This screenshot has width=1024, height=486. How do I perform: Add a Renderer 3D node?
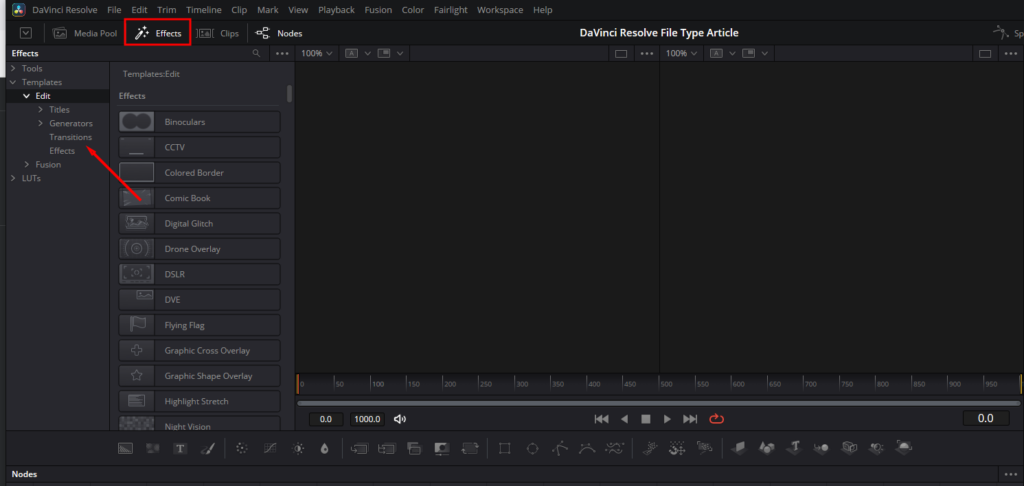(x=904, y=448)
